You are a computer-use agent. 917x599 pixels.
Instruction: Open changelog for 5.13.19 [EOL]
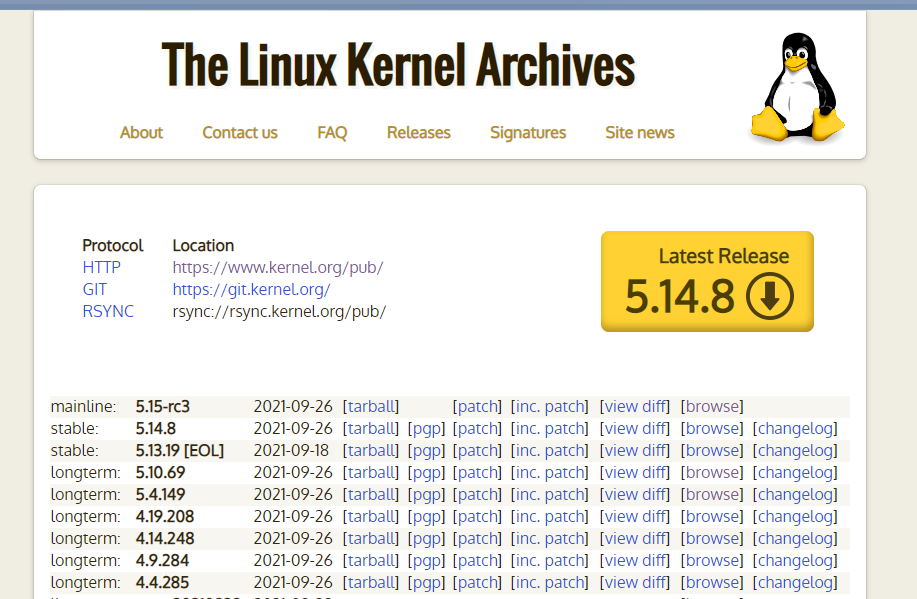pos(795,450)
